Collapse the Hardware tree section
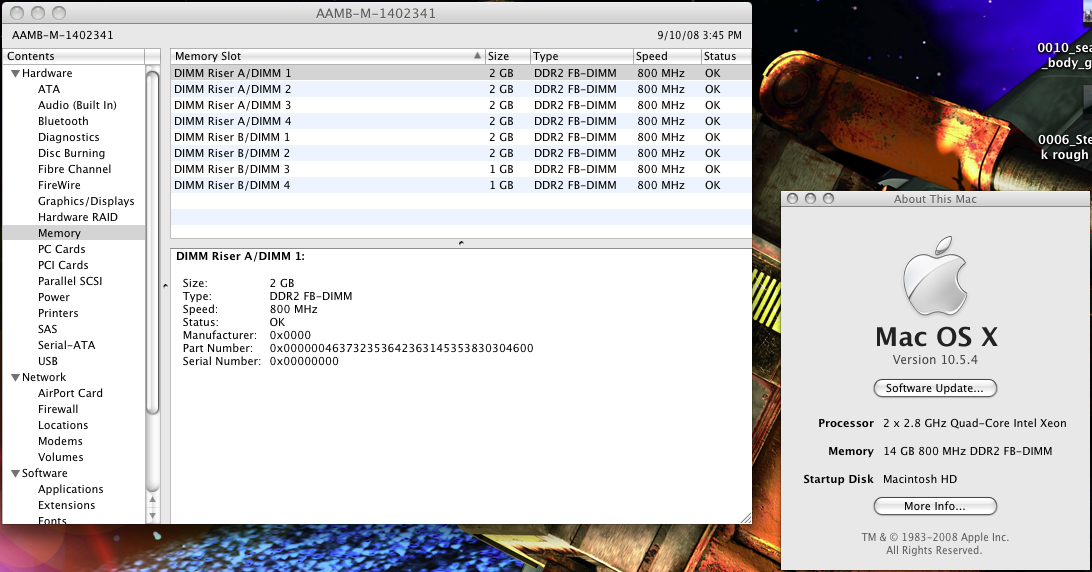Screen dimensions: 1092x572 [x=15, y=73]
